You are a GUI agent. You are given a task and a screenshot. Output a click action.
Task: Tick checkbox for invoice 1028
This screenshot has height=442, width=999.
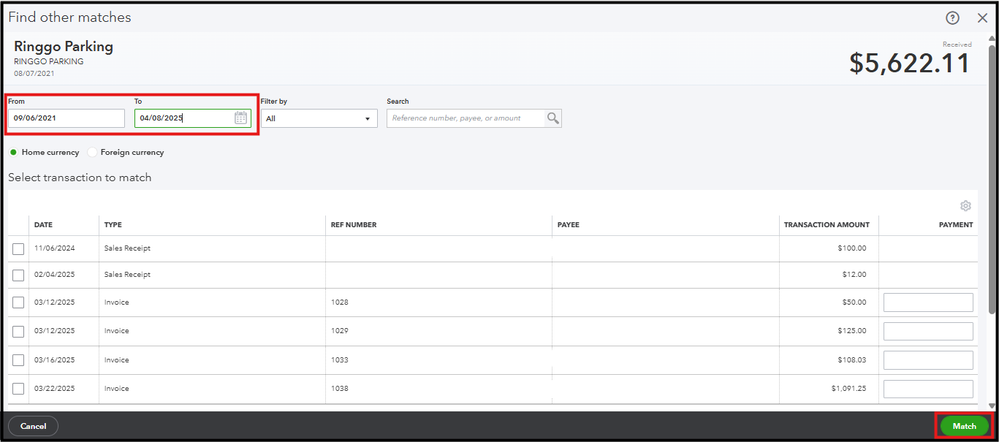[x=18, y=303]
